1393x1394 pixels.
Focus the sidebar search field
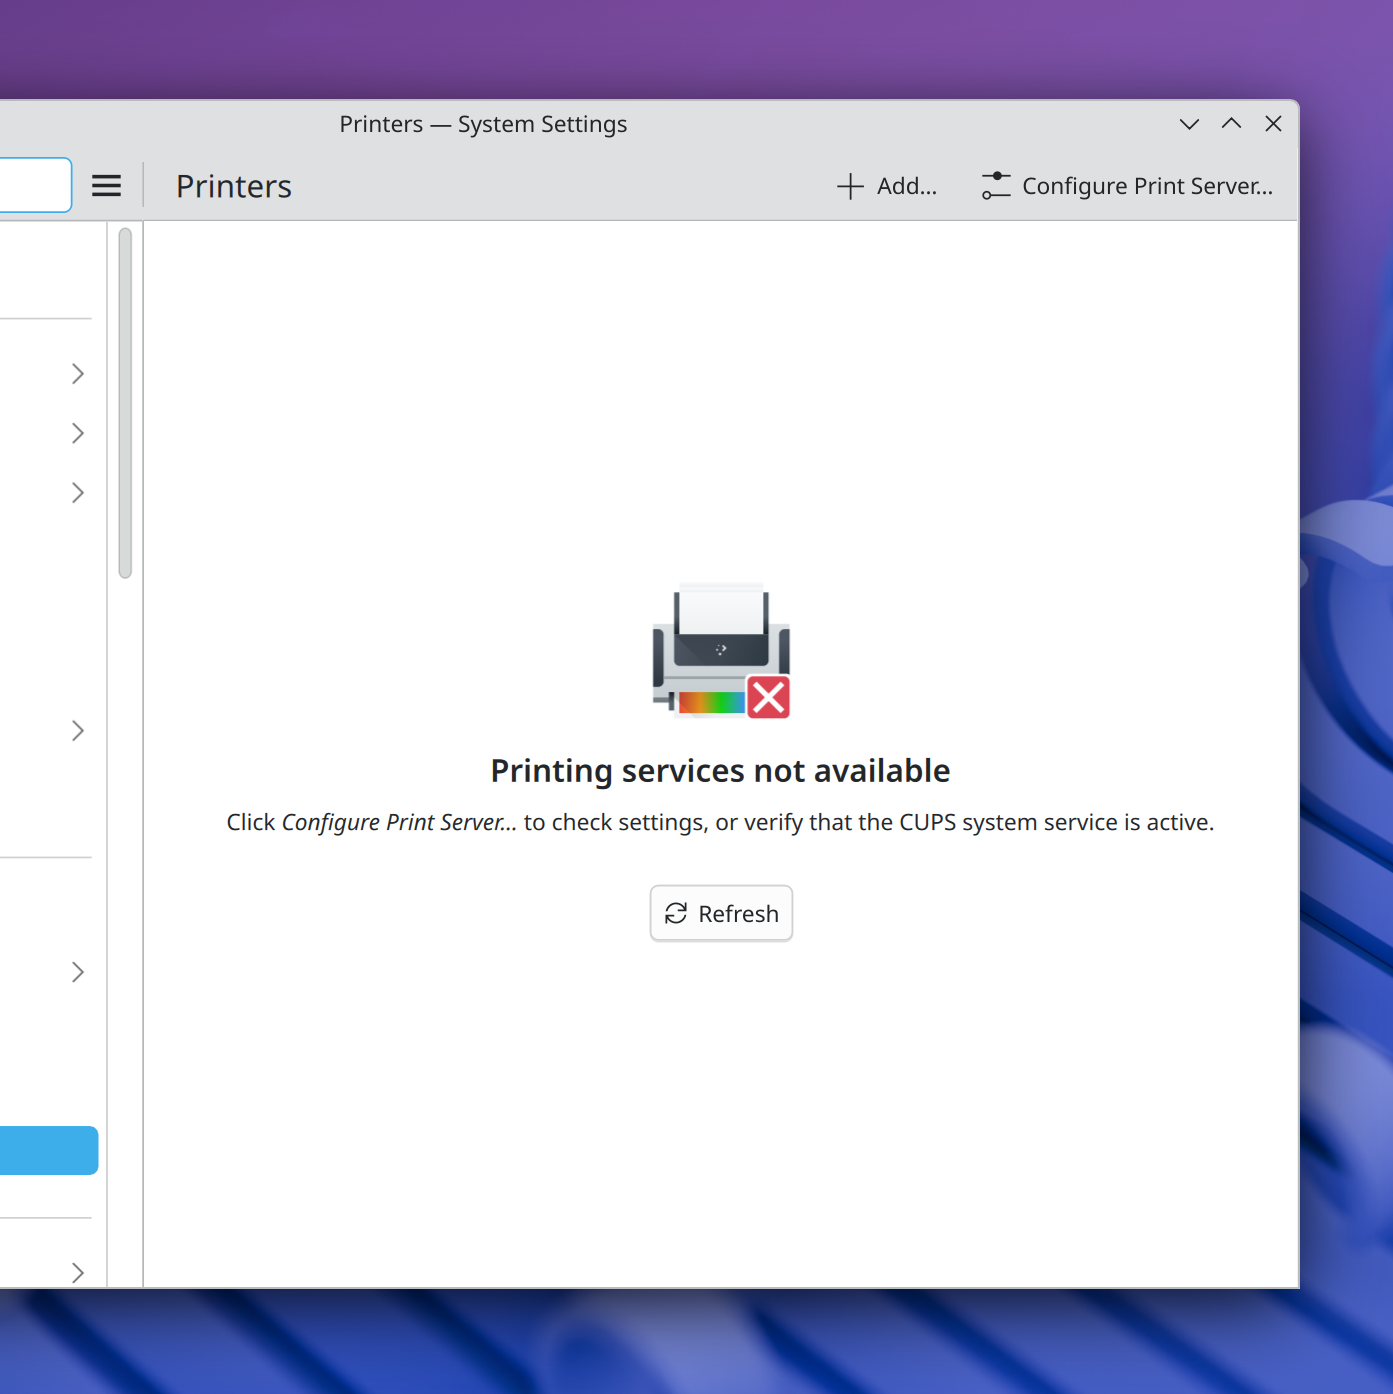(x=35, y=185)
